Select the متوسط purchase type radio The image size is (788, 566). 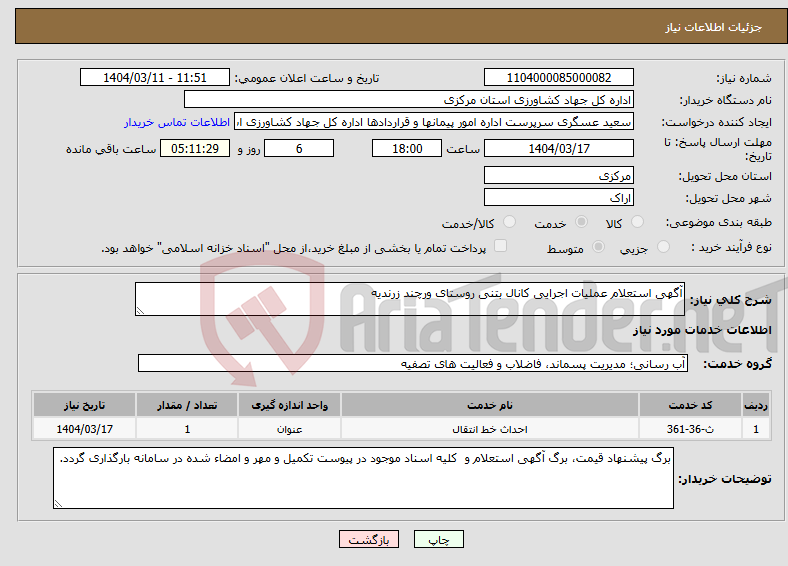(x=599, y=246)
